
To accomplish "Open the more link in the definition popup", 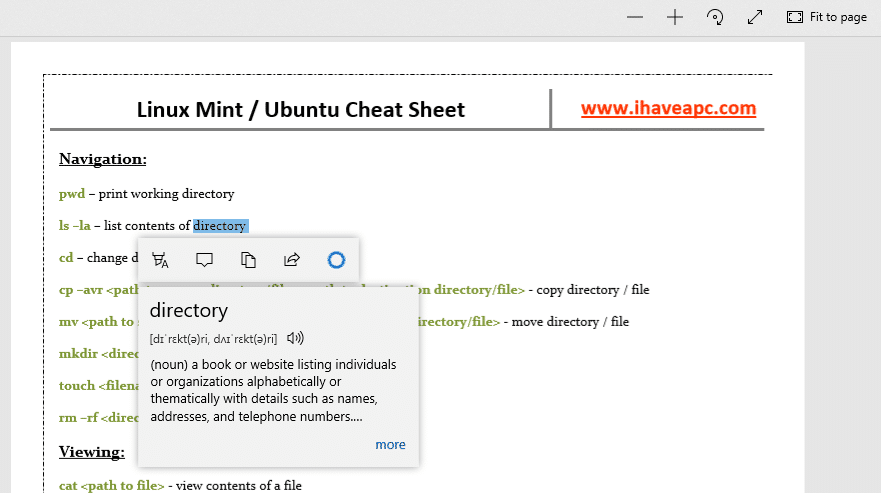I will pyautogui.click(x=390, y=445).
